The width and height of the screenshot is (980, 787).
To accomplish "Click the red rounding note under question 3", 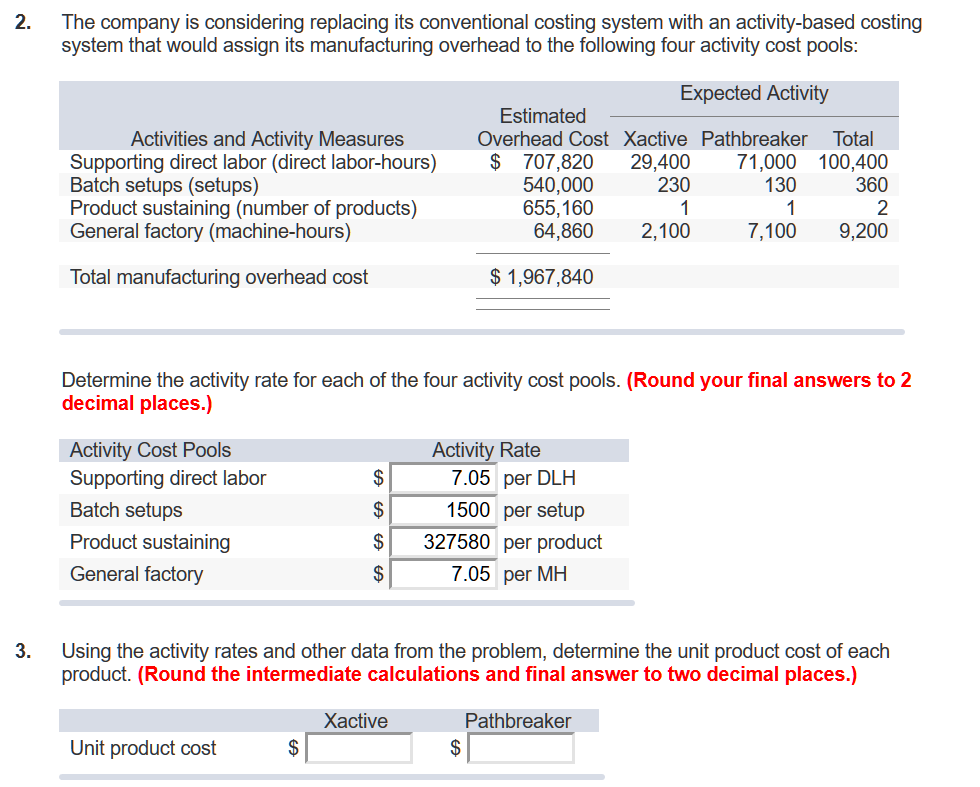I will click(498, 674).
